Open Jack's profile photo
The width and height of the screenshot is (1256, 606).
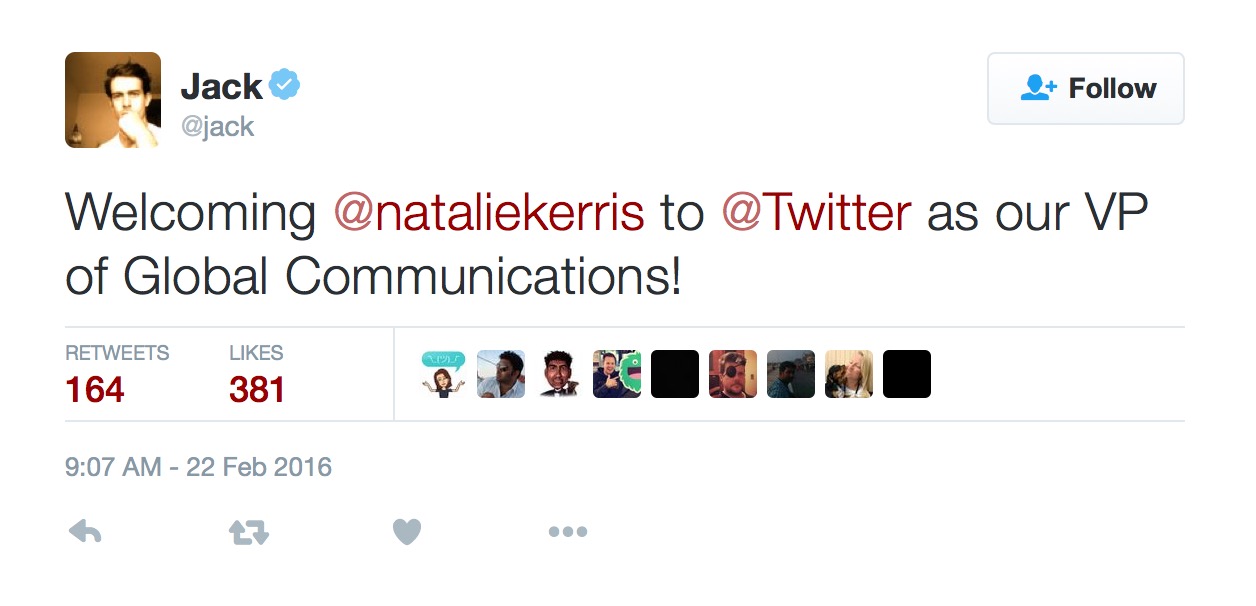113,100
